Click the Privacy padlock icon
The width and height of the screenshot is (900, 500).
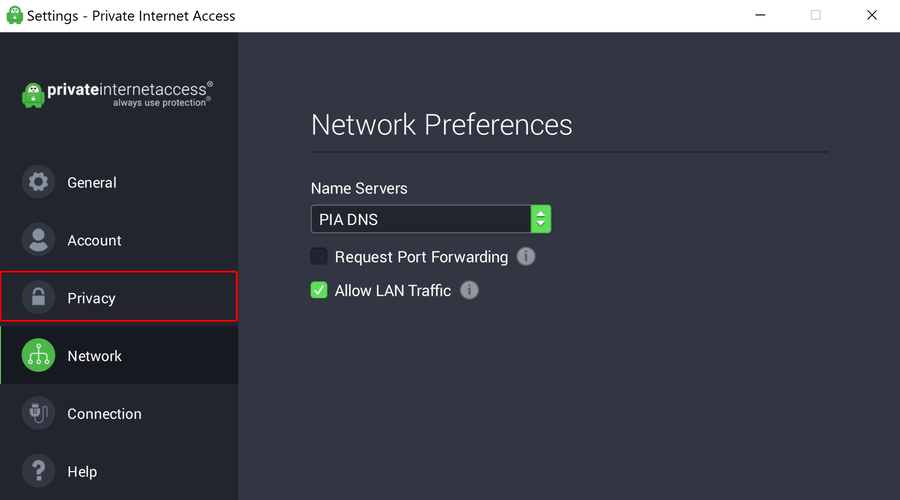[x=38, y=298]
